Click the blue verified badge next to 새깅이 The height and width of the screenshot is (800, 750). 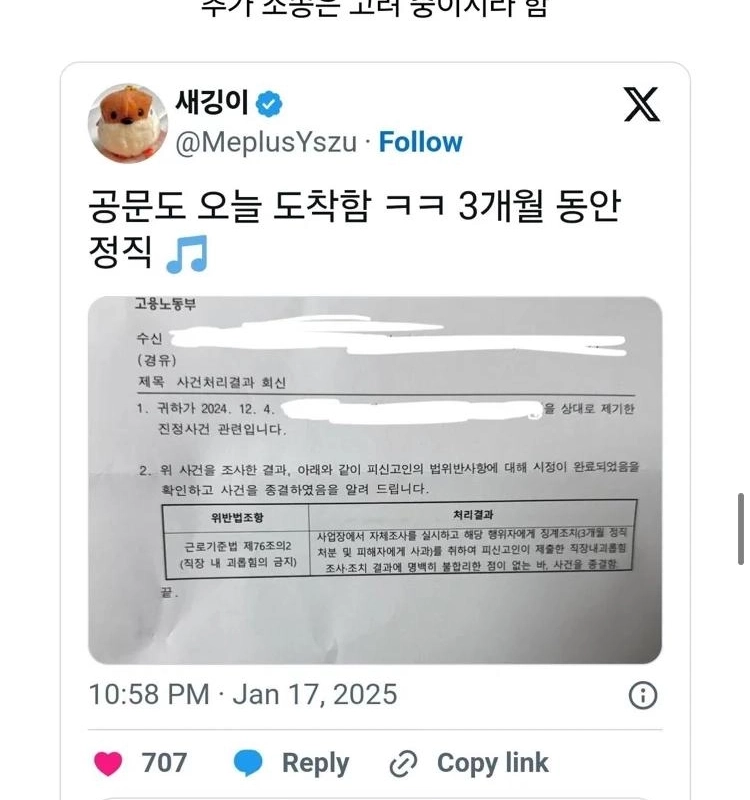pyautogui.click(x=269, y=104)
